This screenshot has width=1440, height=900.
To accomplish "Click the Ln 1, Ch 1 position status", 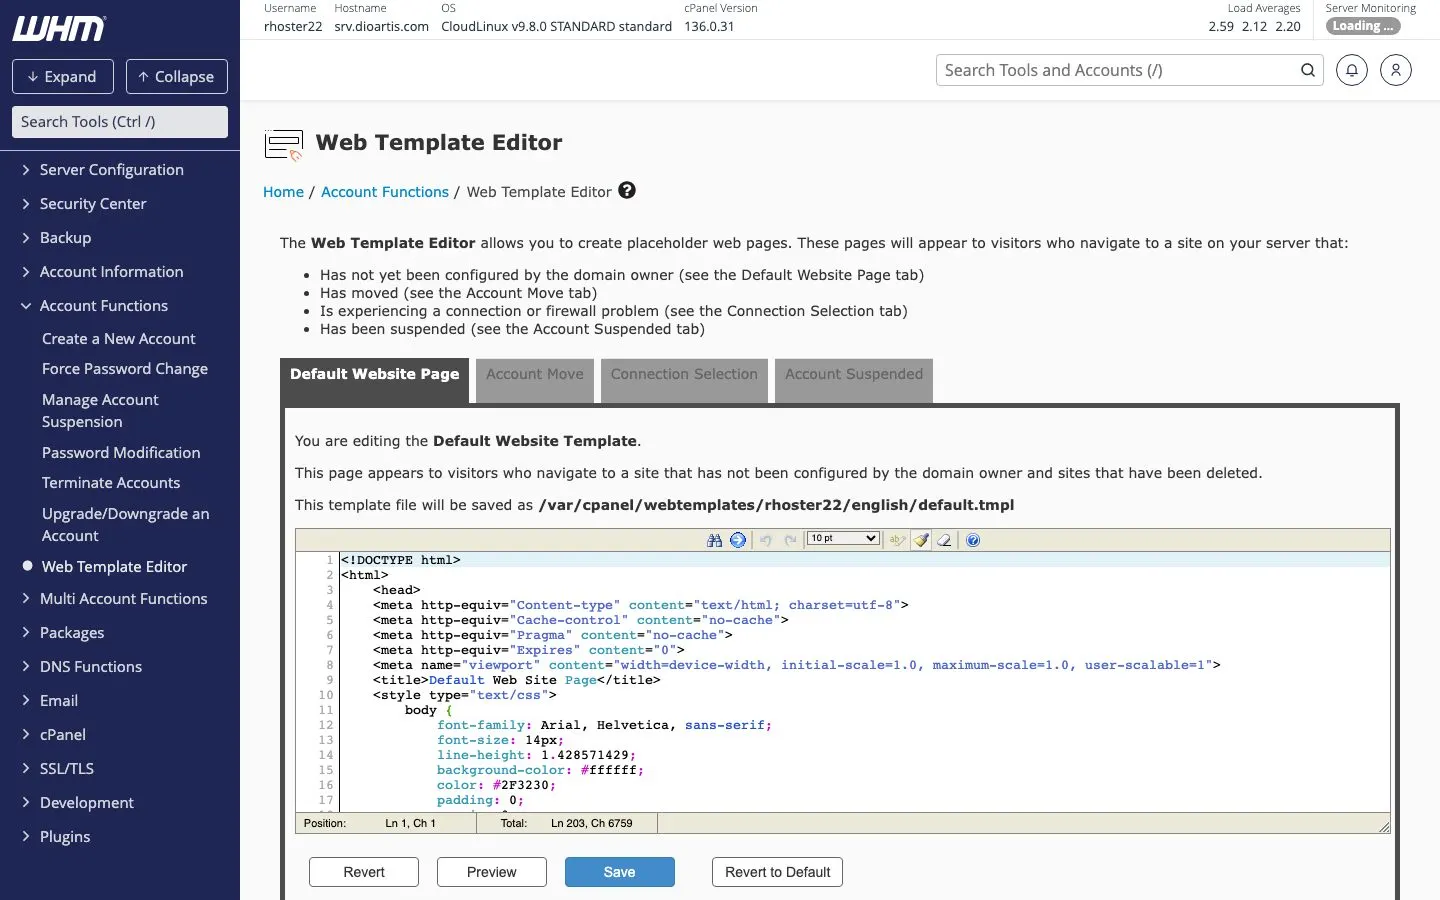I will [x=410, y=823].
